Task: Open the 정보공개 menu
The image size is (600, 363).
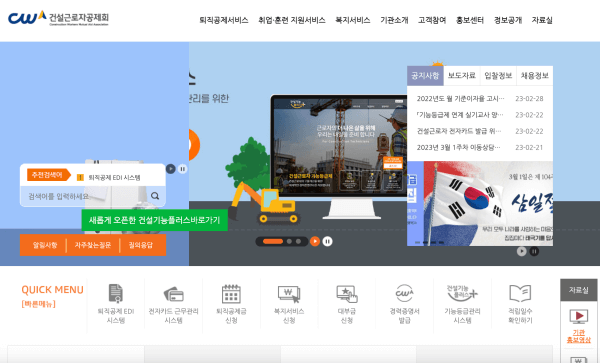Action: [508, 20]
